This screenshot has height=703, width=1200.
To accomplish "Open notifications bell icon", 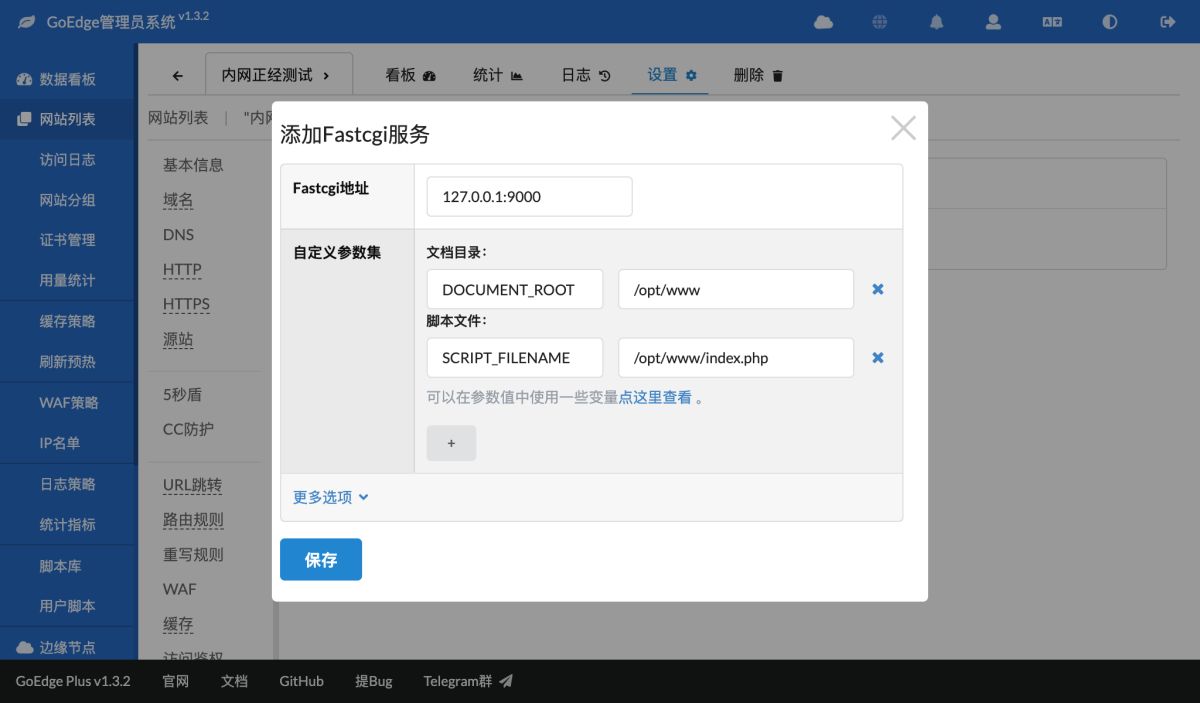I will tap(937, 21).
